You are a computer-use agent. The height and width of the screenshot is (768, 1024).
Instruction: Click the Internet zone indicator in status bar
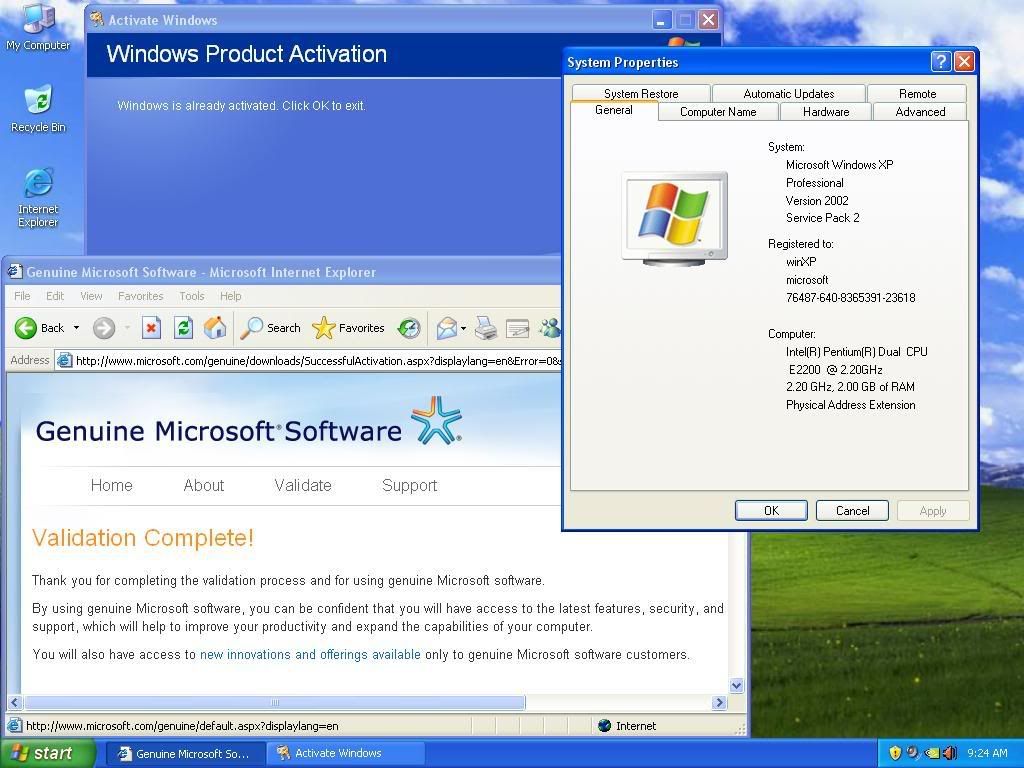click(628, 726)
